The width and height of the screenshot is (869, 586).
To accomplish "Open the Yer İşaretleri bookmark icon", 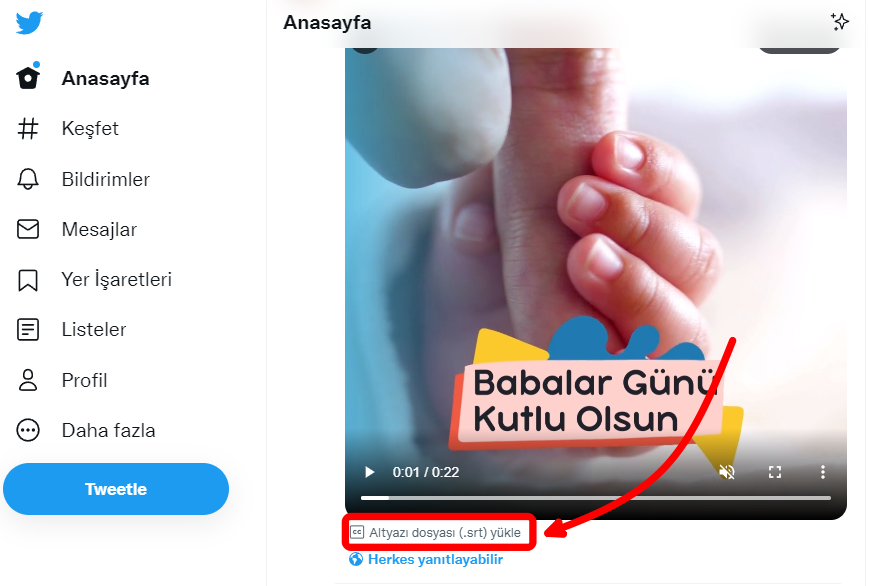I will 28,280.
